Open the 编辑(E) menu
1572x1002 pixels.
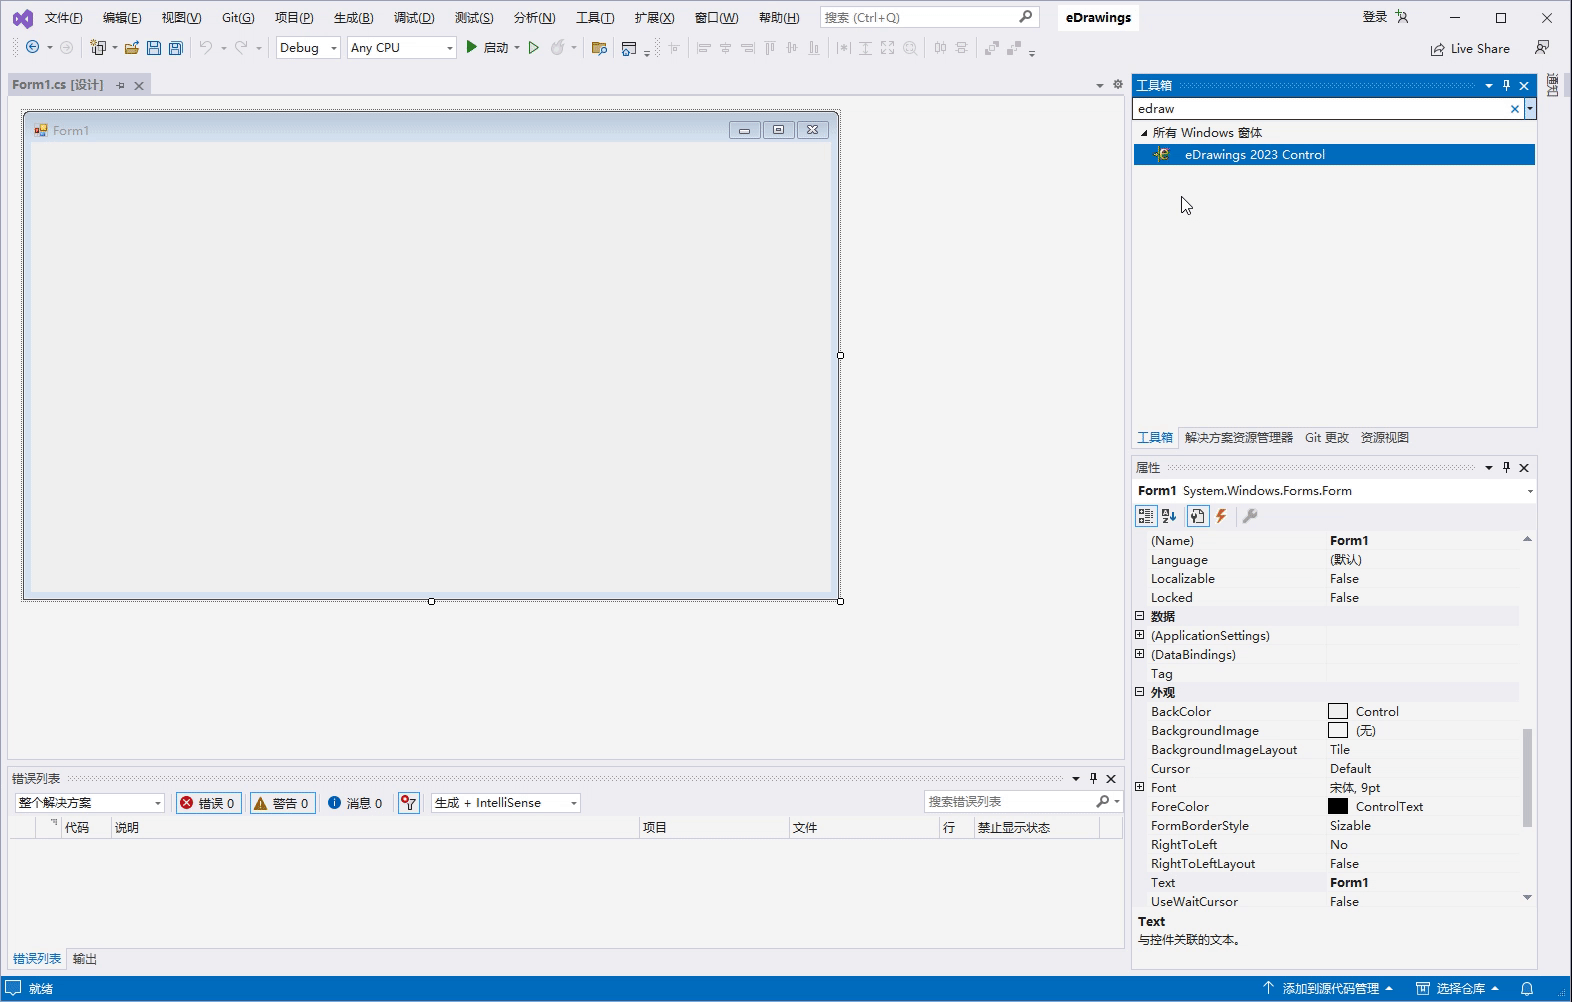(122, 17)
